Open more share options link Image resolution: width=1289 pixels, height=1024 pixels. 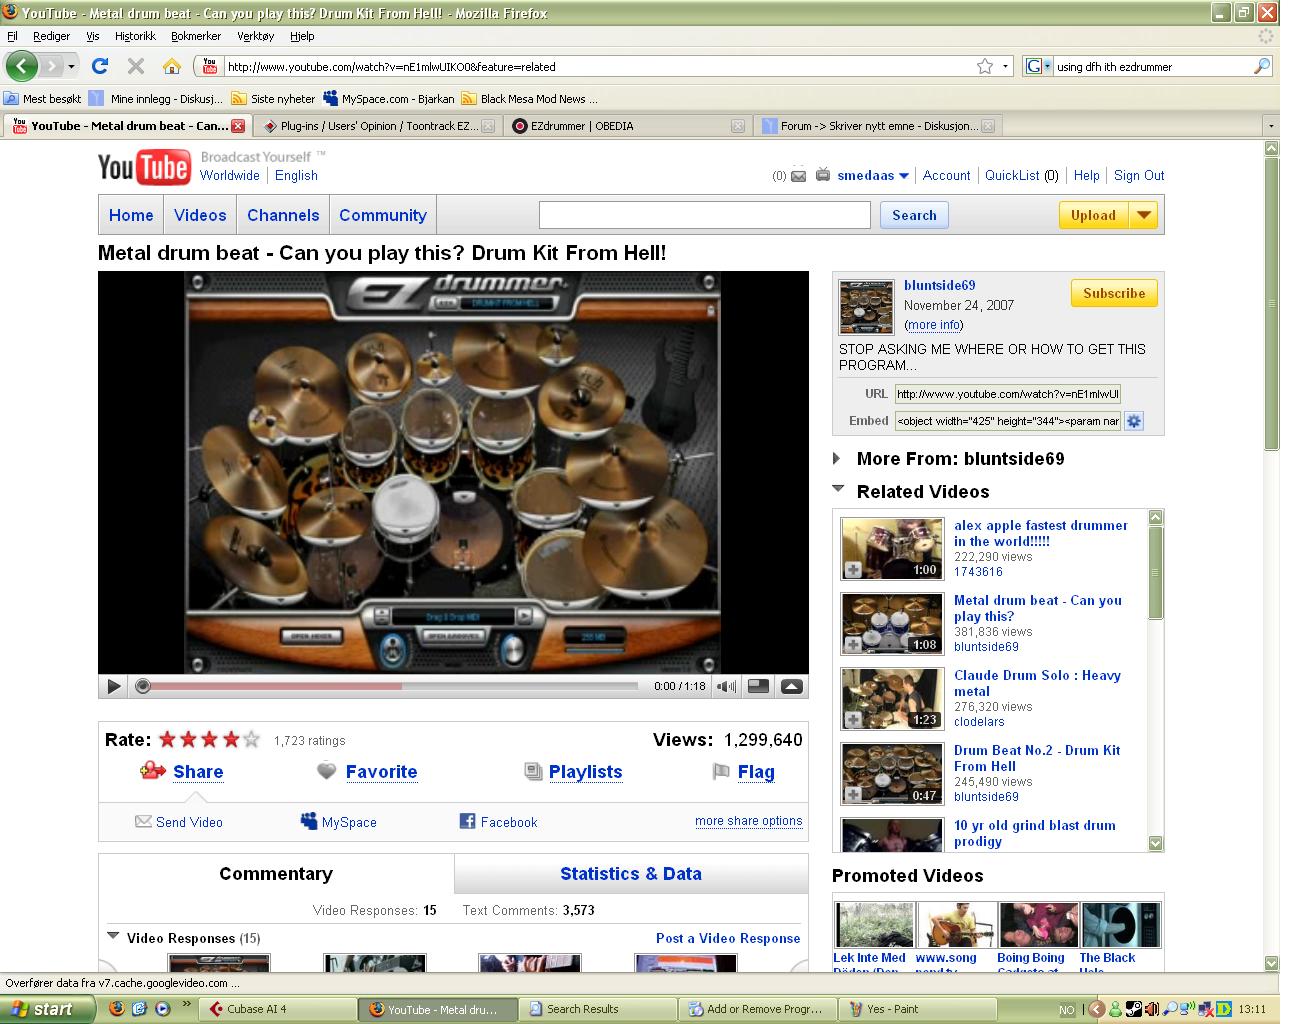[749, 821]
